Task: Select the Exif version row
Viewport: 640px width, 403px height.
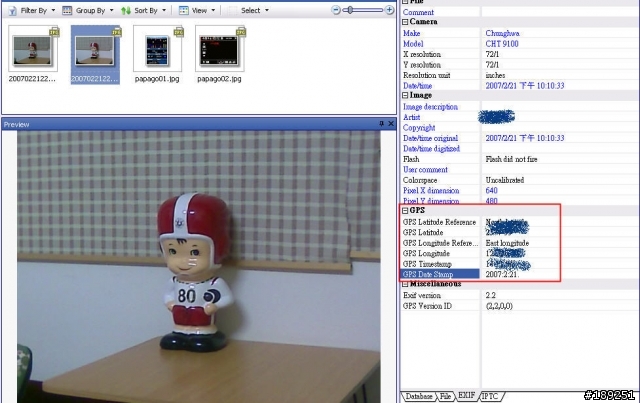Action: coord(519,296)
